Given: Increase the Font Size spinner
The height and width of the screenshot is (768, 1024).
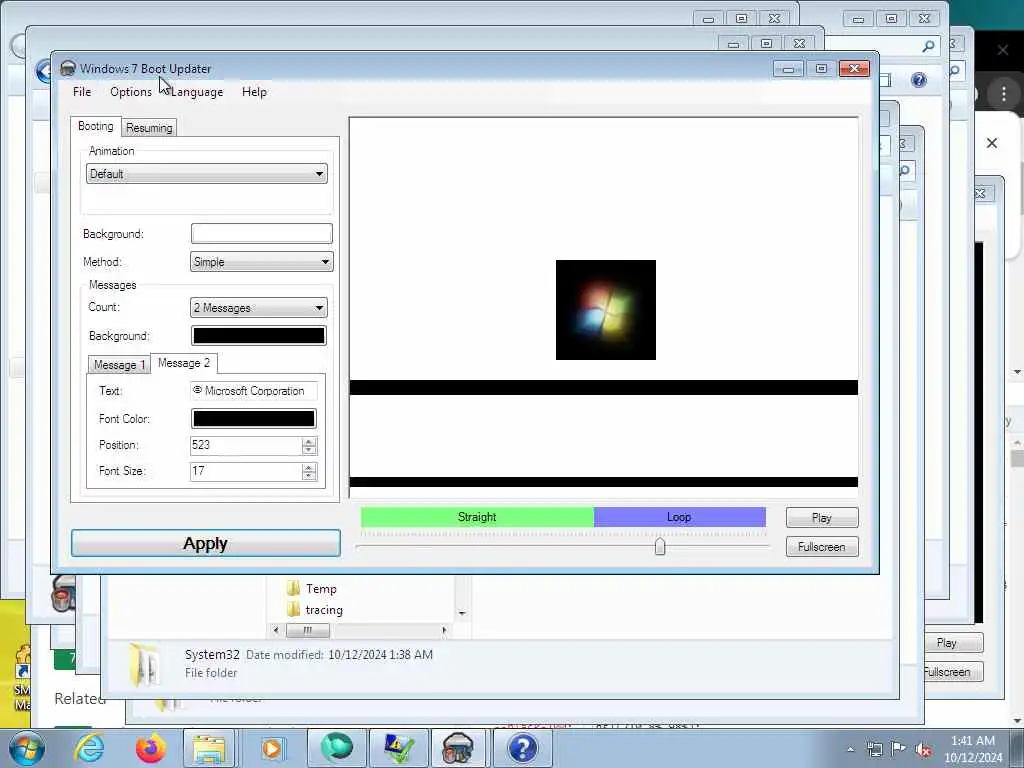Looking at the screenshot, I should tap(309, 467).
